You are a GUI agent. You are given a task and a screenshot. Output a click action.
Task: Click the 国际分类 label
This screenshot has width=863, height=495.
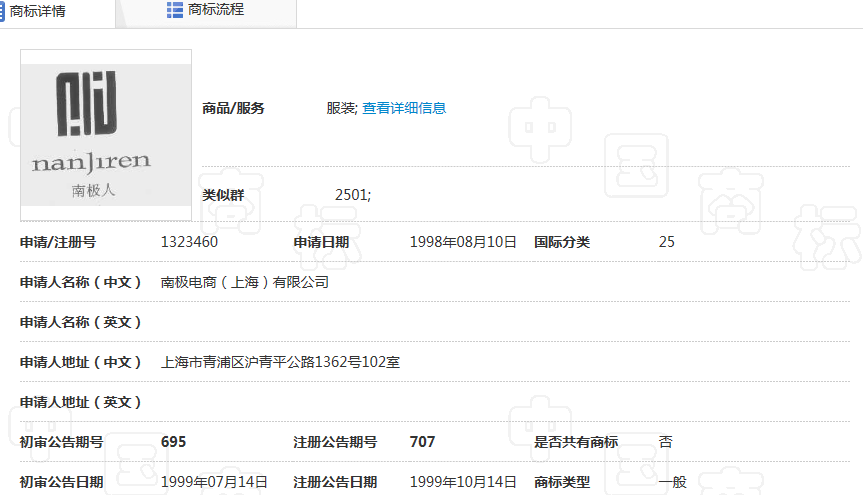click(561, 242)
